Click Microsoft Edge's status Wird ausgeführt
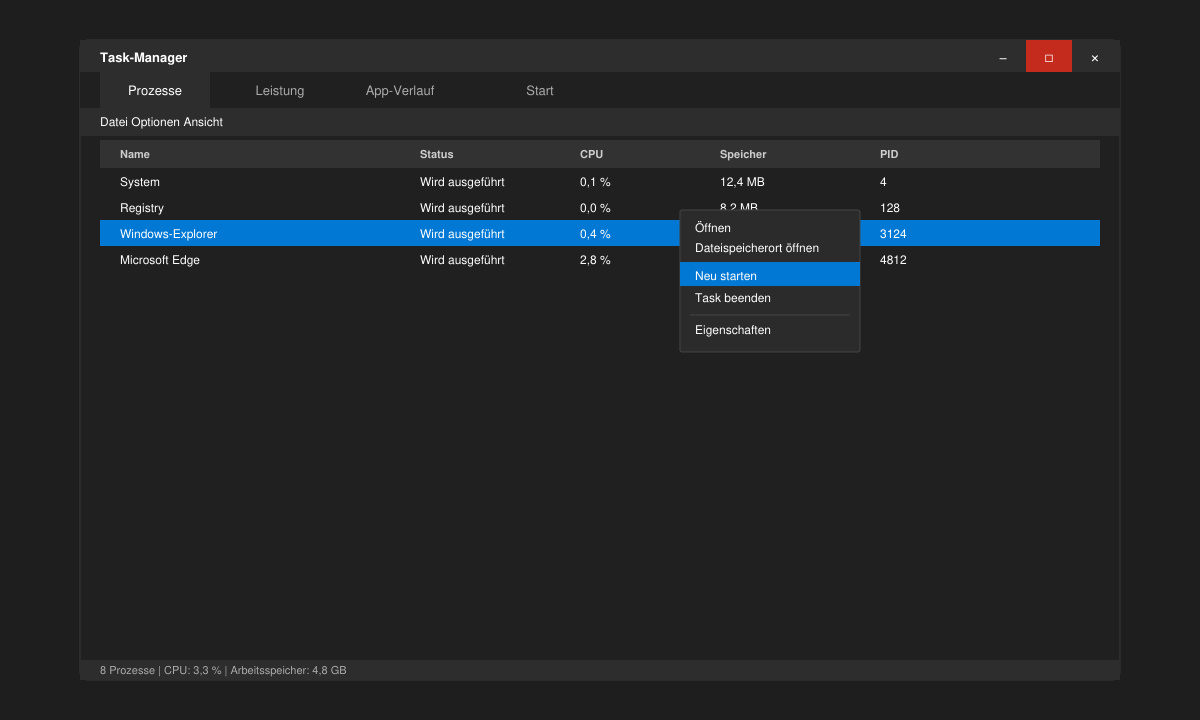Image resolution: width=1200 pixels, height=720 pixels. [x=462, y=260]
